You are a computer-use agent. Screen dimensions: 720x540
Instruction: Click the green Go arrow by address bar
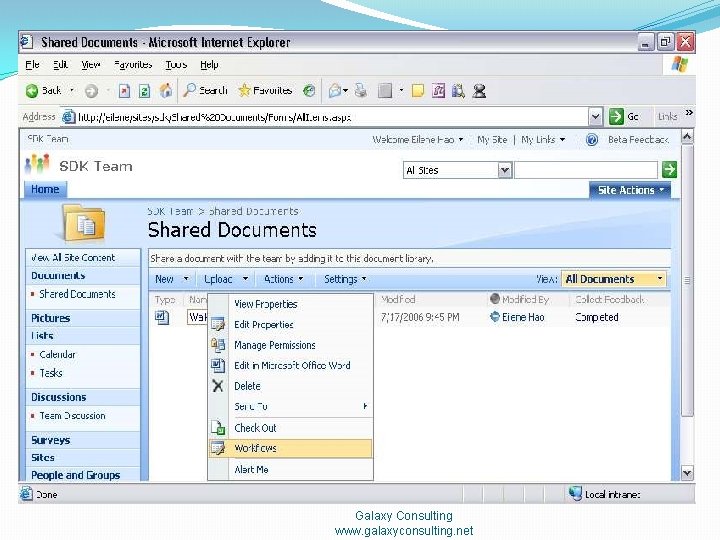tap(616, 117)
